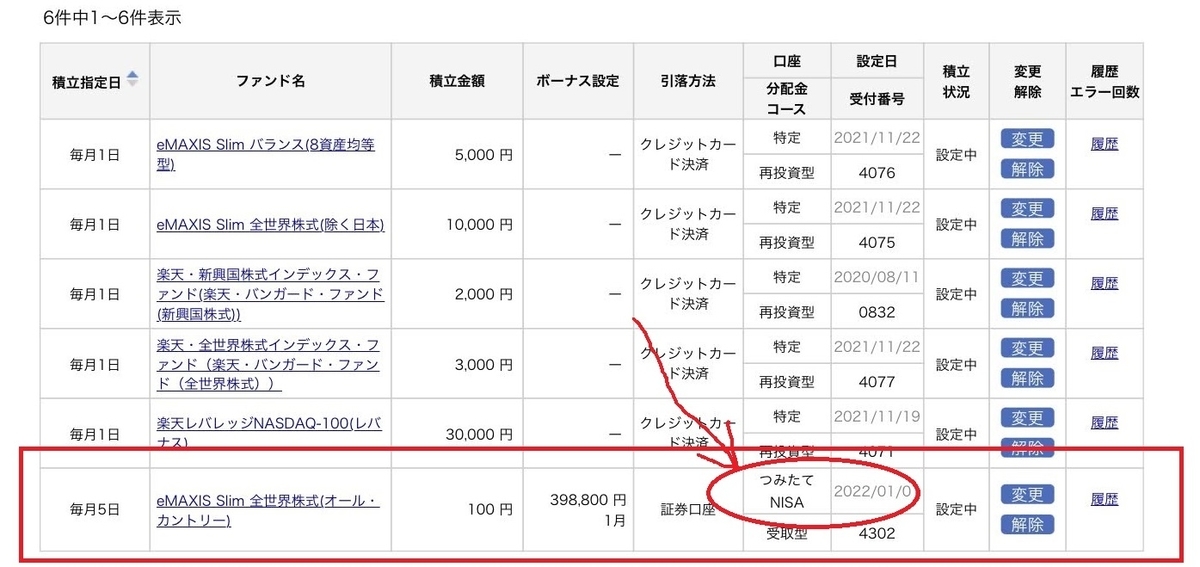Open eMAXIS Slim バランス(8資産均等型) fund link
The width and height of the screenshot is (1200, 567).
point(266,154)
